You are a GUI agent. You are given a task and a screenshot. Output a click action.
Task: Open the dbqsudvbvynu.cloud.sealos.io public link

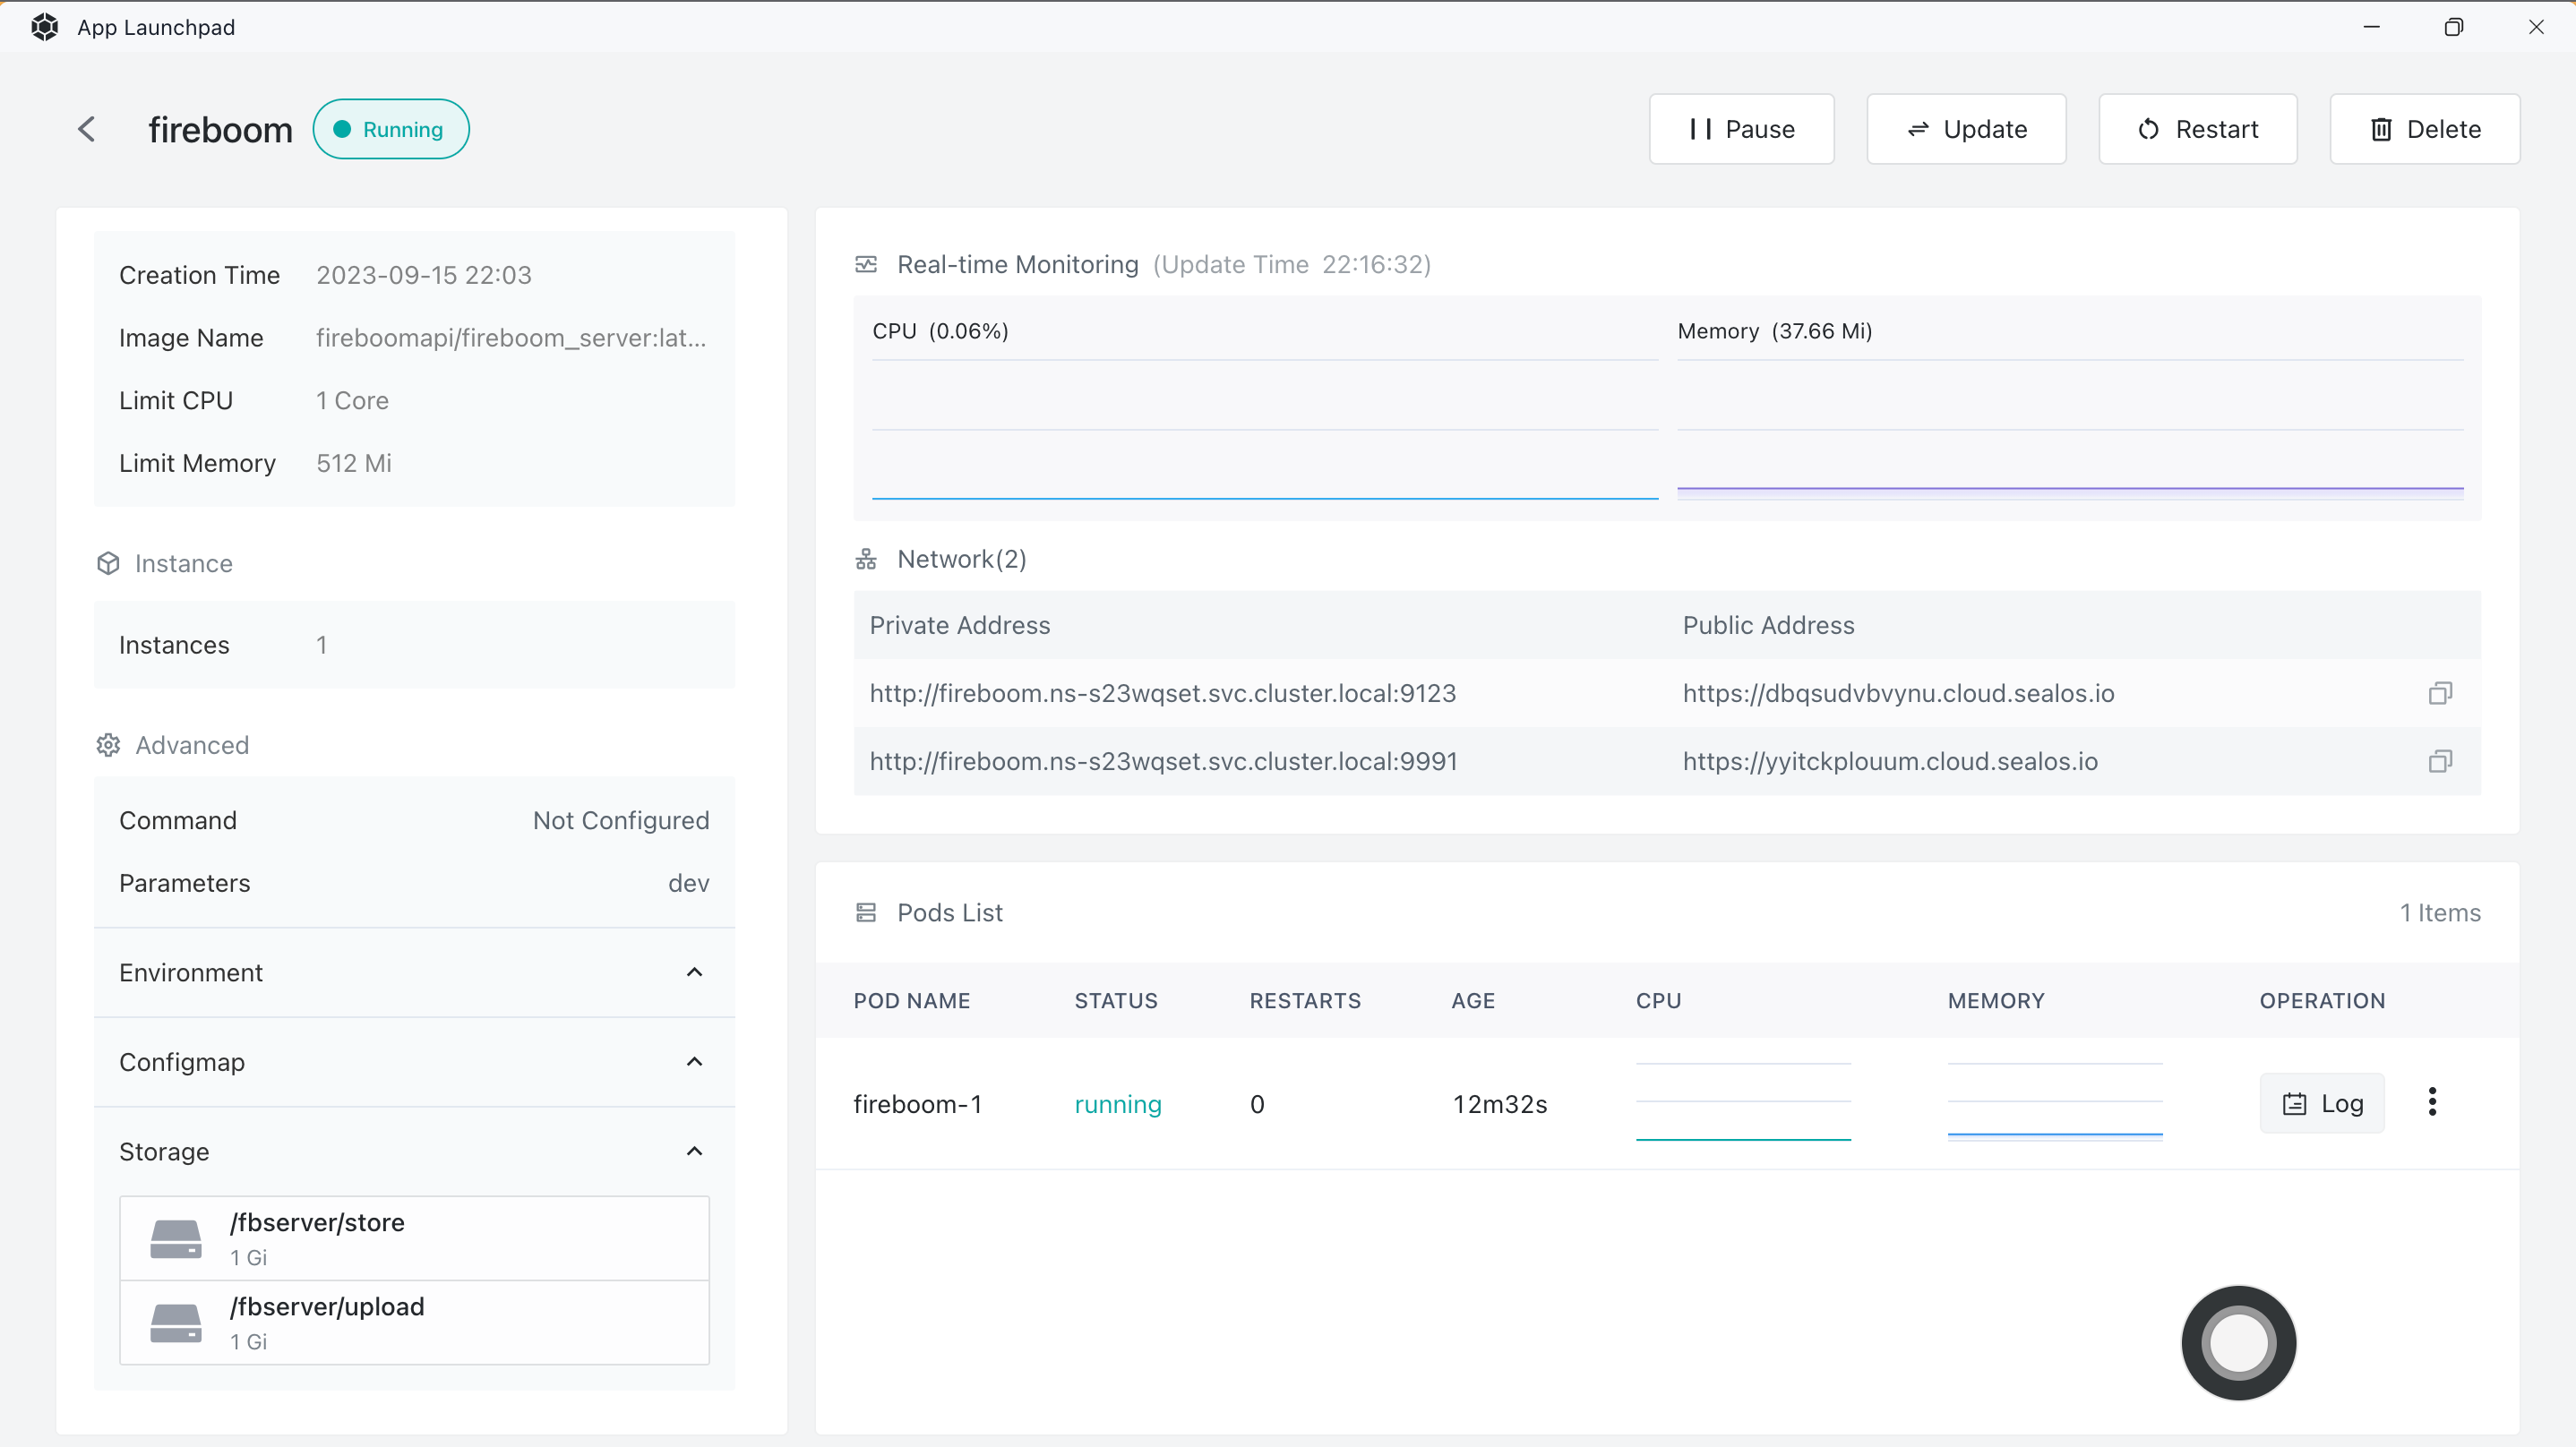[x=1898, y=693]
